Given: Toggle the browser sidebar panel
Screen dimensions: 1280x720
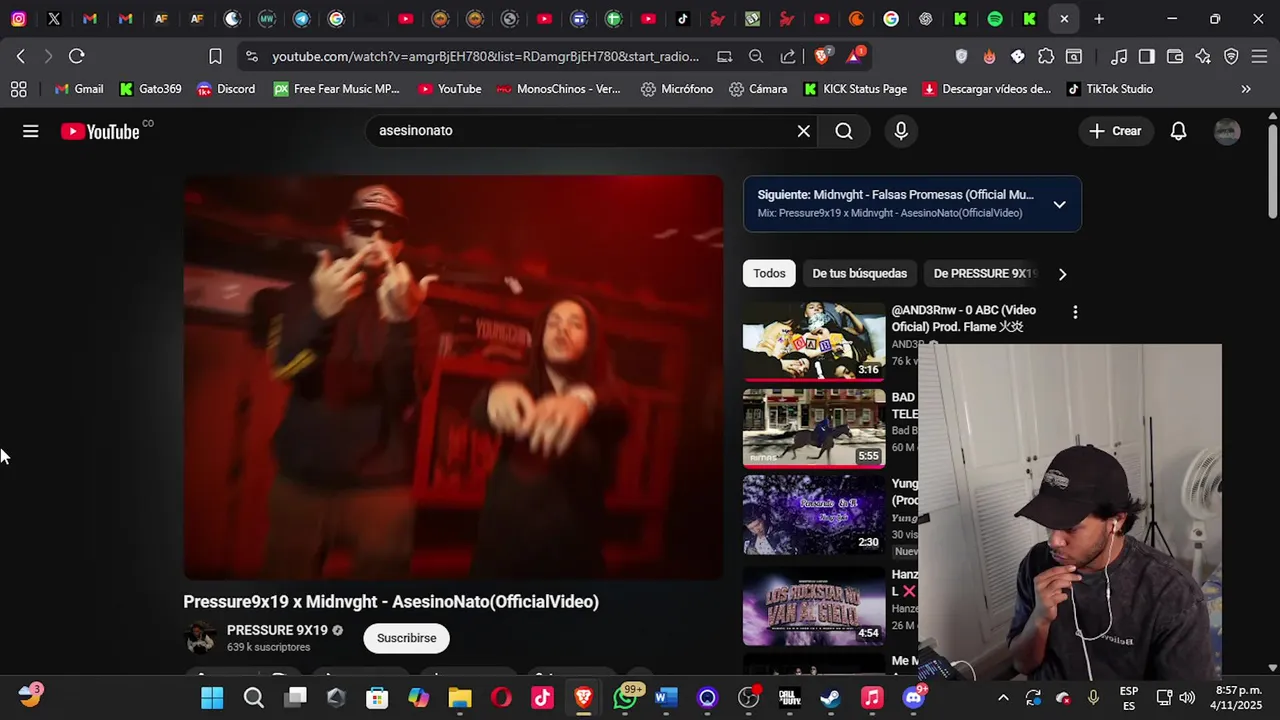Looking at the screenshot, I should click(x=1147, y=57).
